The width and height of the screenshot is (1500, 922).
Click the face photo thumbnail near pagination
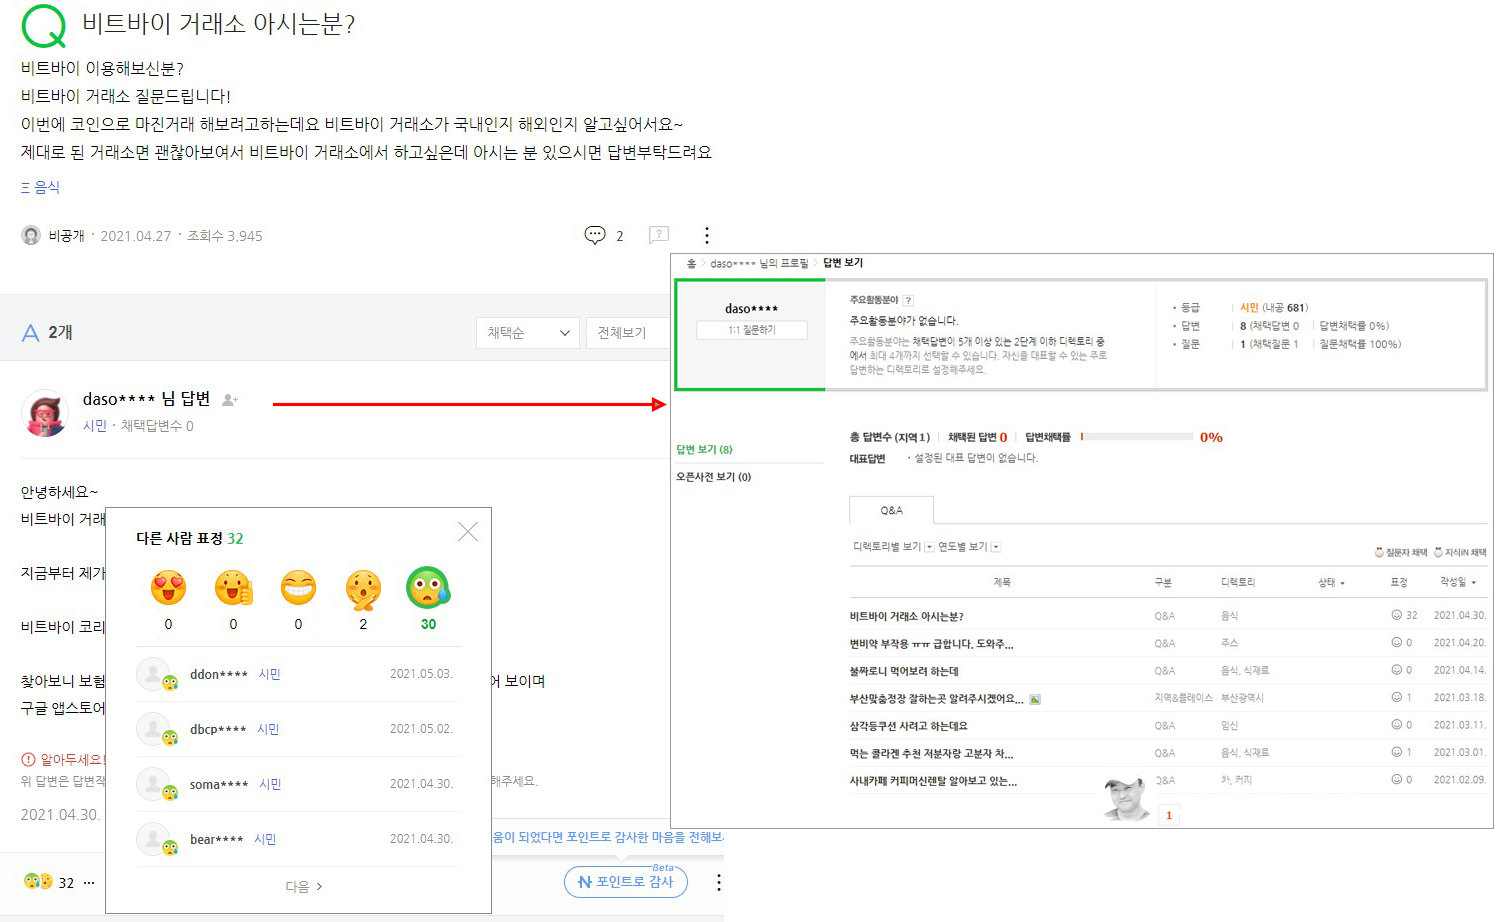pyautogui.click(x=1128, y=799)
